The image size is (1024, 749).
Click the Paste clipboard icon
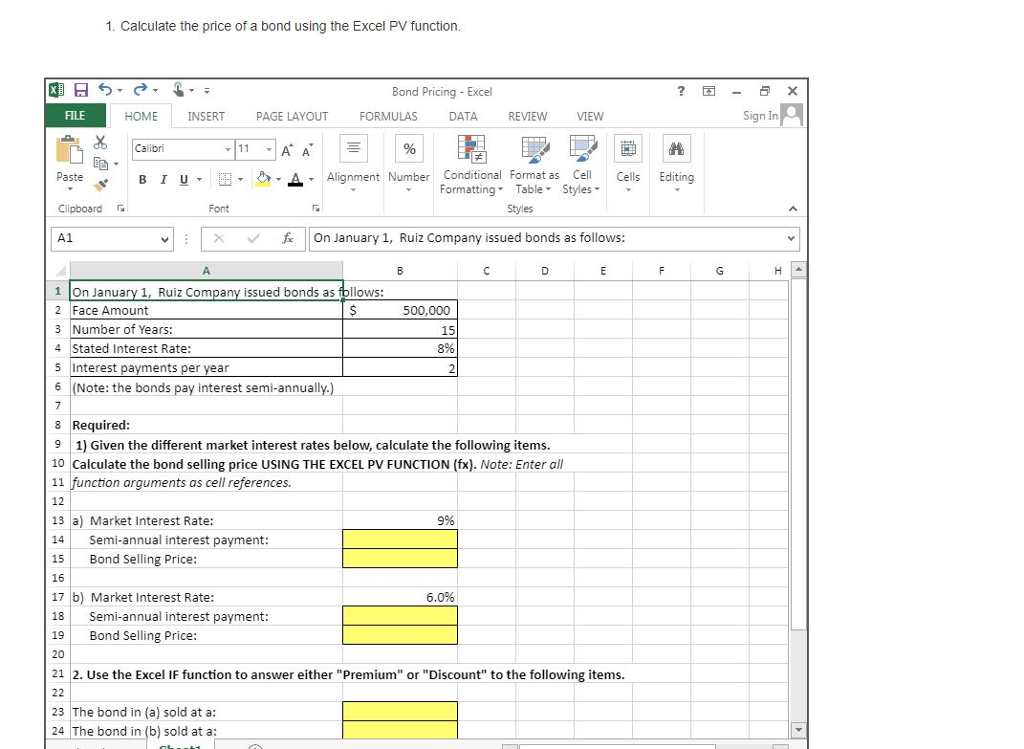[69, 150]
